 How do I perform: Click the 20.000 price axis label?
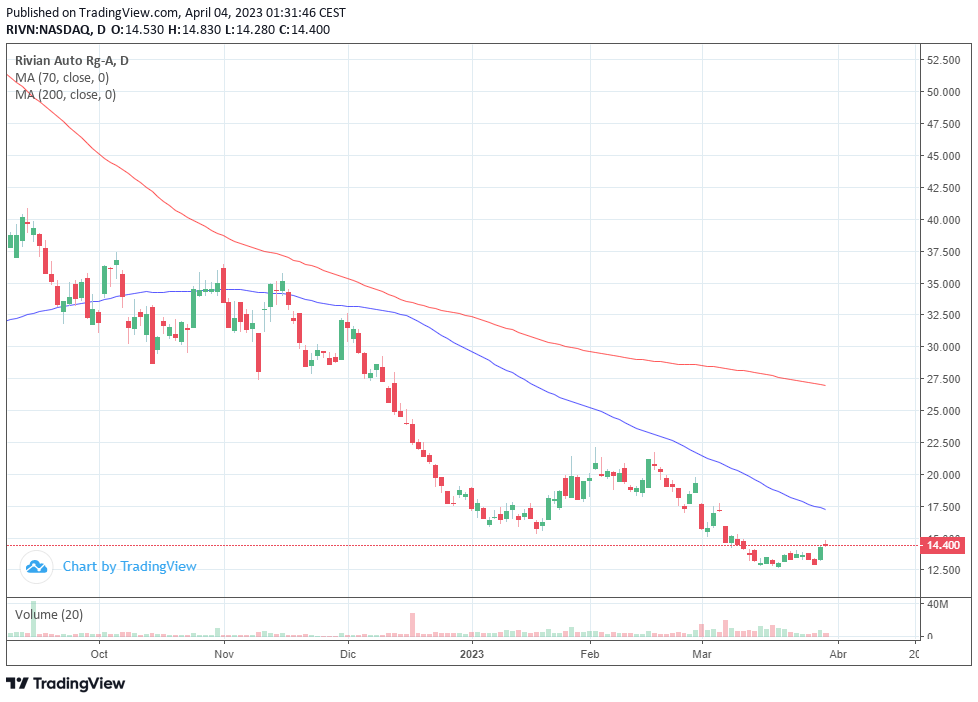943,475
